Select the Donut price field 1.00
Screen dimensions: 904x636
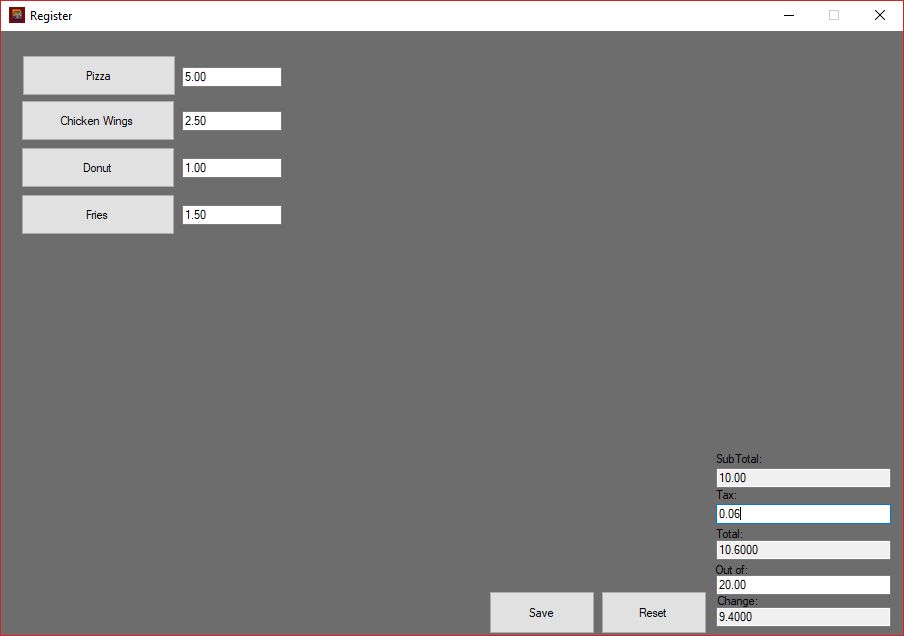(x=232, y=168)
